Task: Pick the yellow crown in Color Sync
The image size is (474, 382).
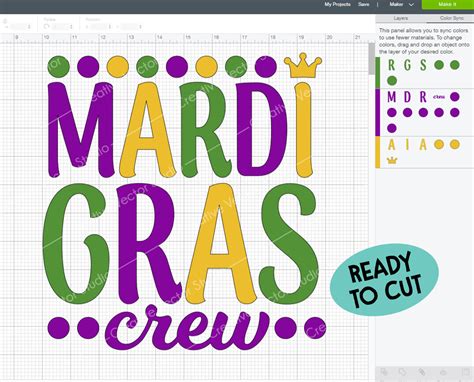Action: pos(392,161)
